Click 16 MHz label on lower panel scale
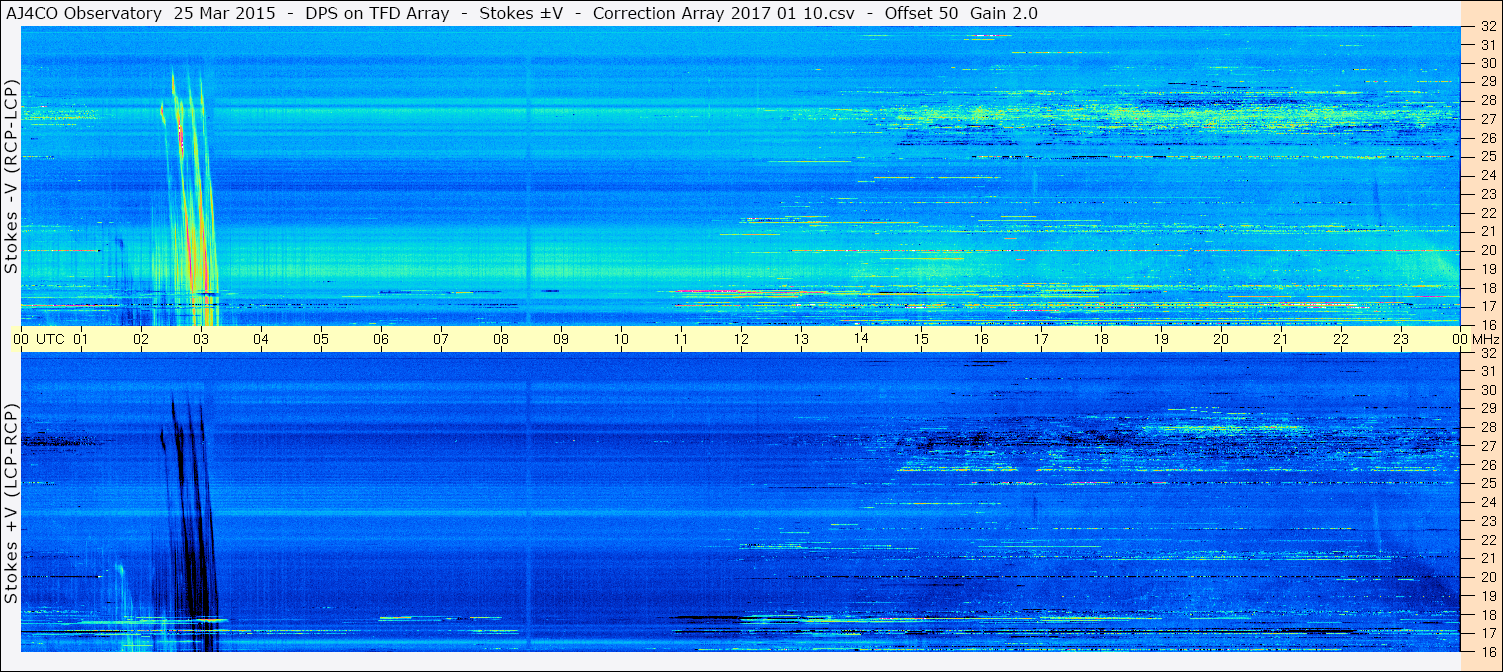 pos(1488,651)
